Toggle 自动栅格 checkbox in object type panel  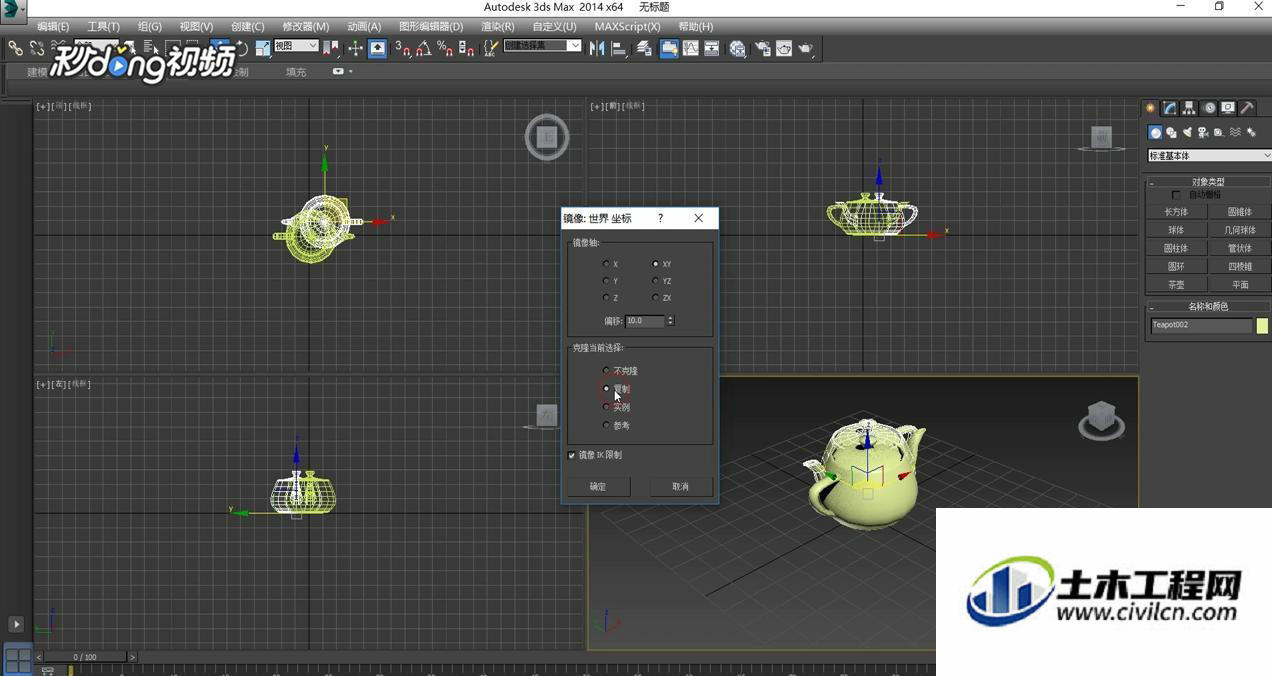(x=1176, y=195)
